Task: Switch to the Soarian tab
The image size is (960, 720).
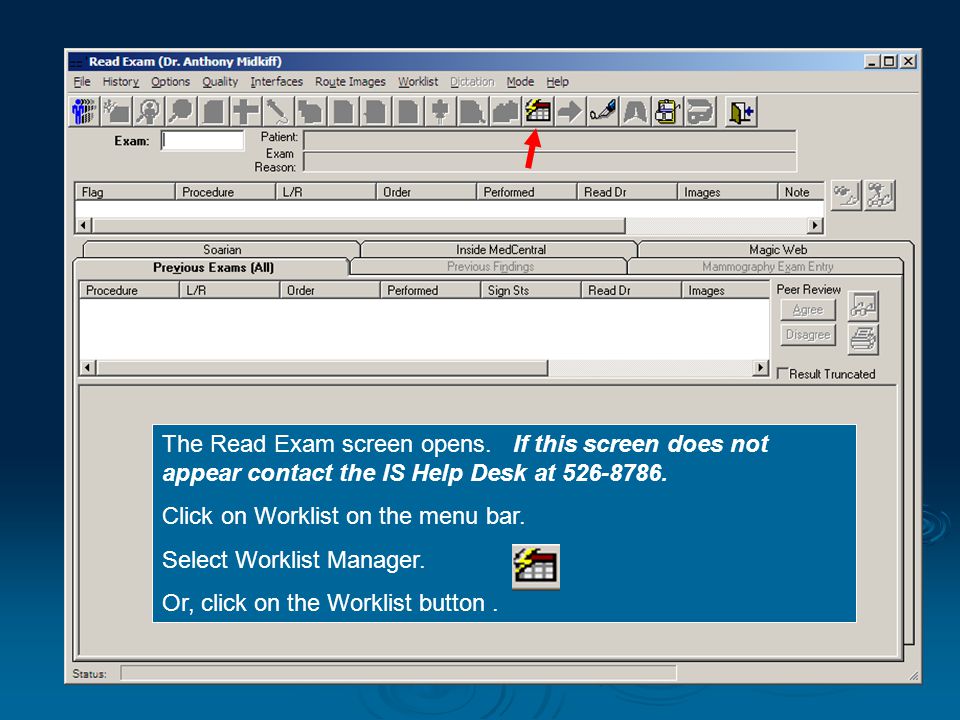Action: (222, 249)
